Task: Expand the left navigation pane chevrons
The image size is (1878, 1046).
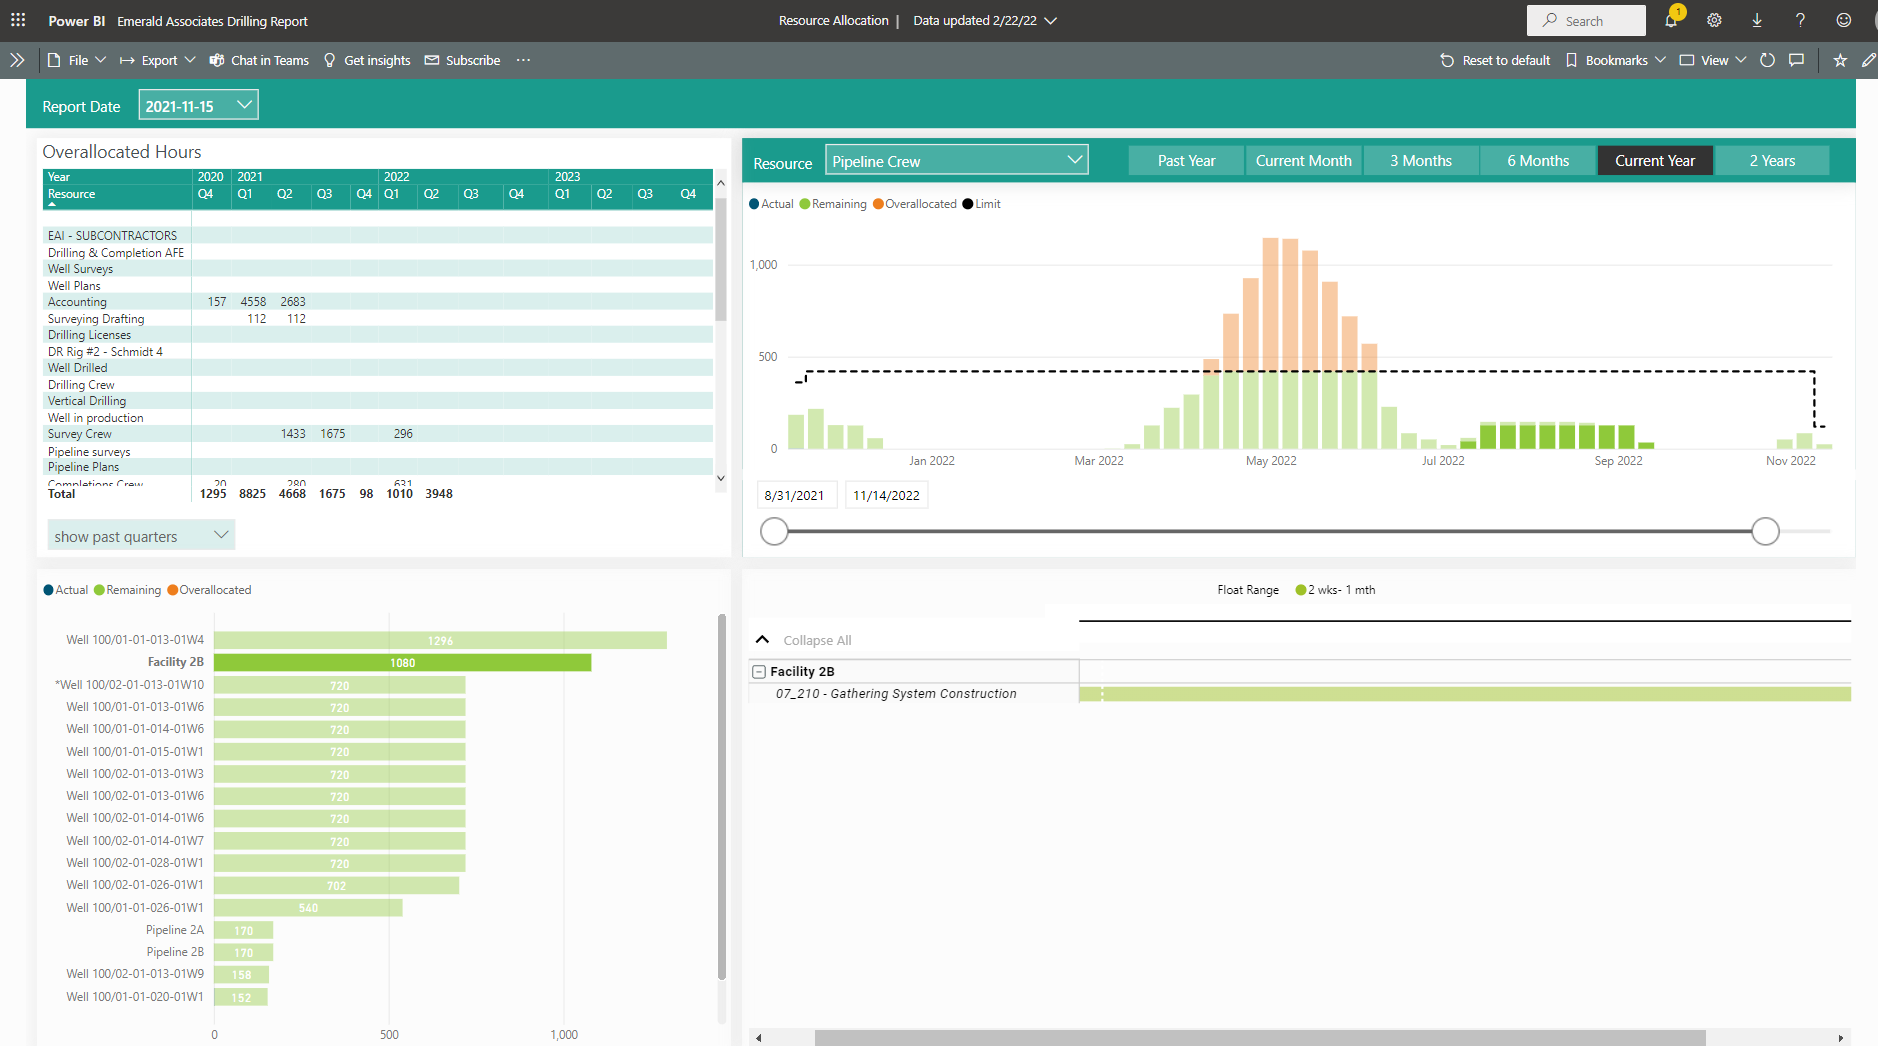Action: pos(17,60)
